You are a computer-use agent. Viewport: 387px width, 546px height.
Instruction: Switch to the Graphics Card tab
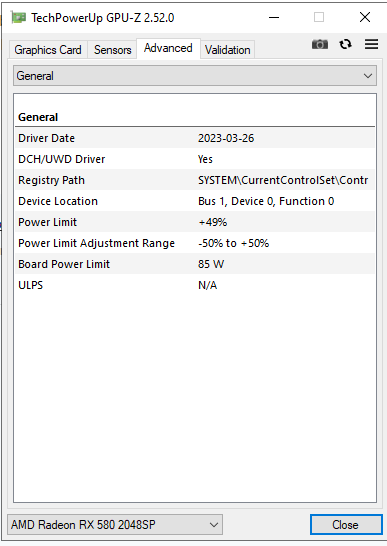tap(48, 50)
